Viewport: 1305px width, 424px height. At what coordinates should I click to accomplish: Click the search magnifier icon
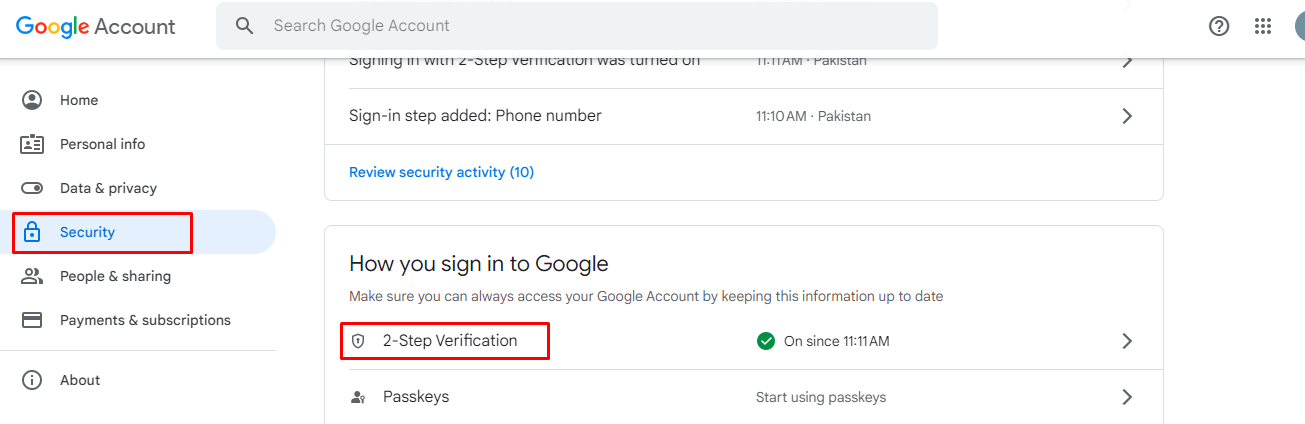coord(245,26)
